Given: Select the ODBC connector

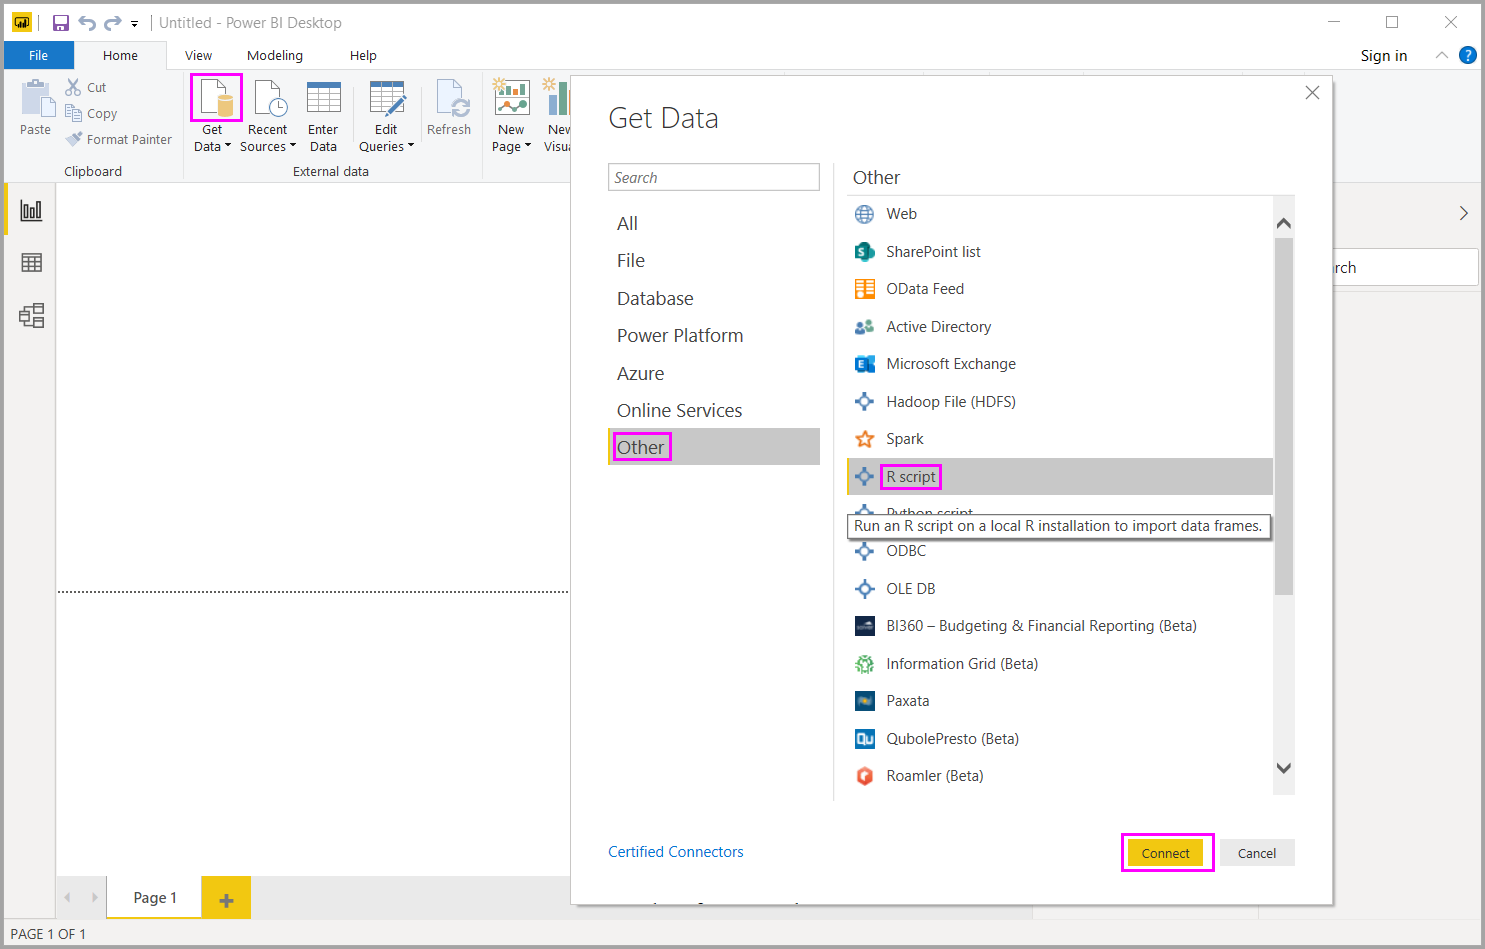Looking at the screenshot, I should click(x=1060, y=551).
